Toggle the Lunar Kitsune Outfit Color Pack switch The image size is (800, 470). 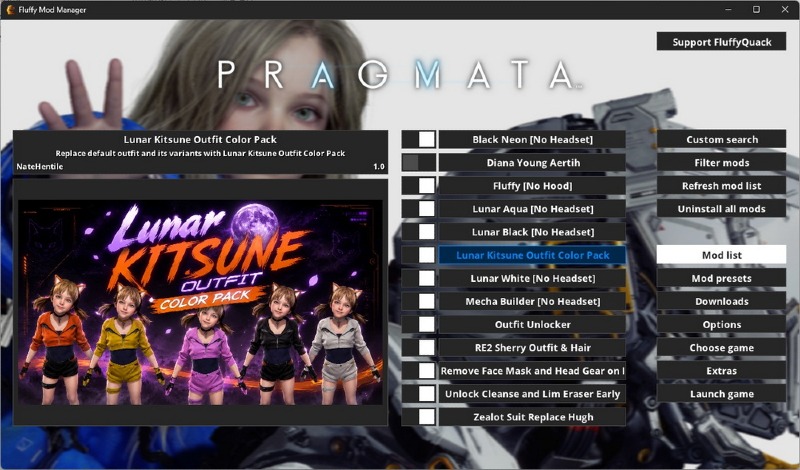click(419, 255)
